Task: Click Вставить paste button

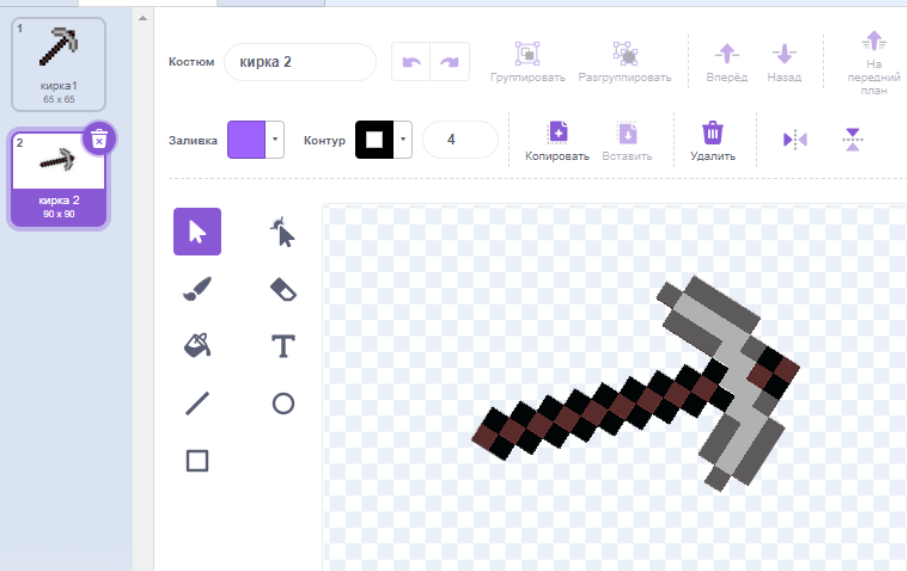Action: click(627, 141)
